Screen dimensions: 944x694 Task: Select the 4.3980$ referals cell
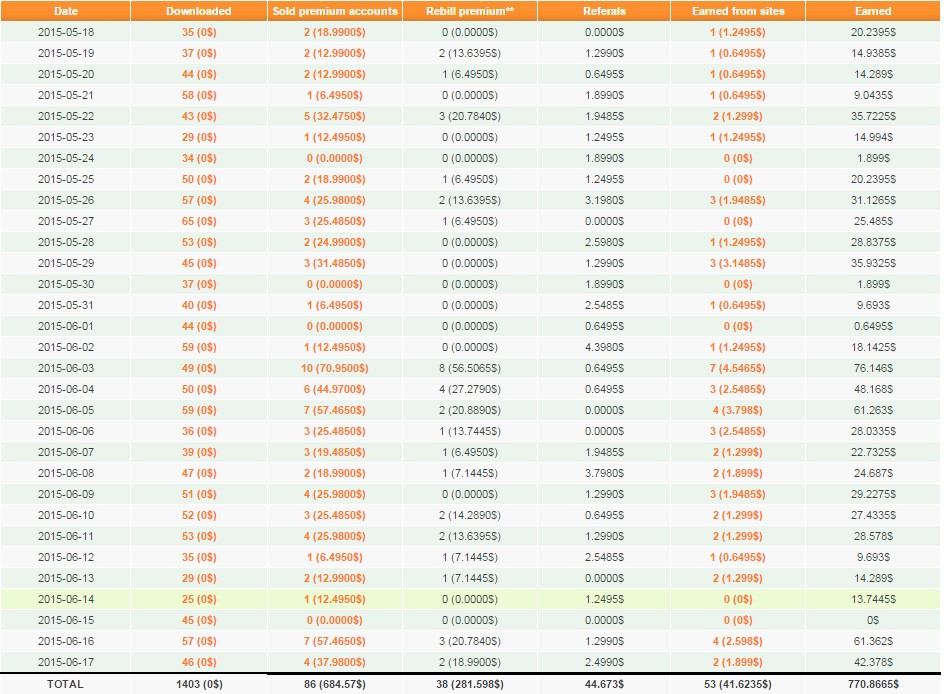click(604, 347)
